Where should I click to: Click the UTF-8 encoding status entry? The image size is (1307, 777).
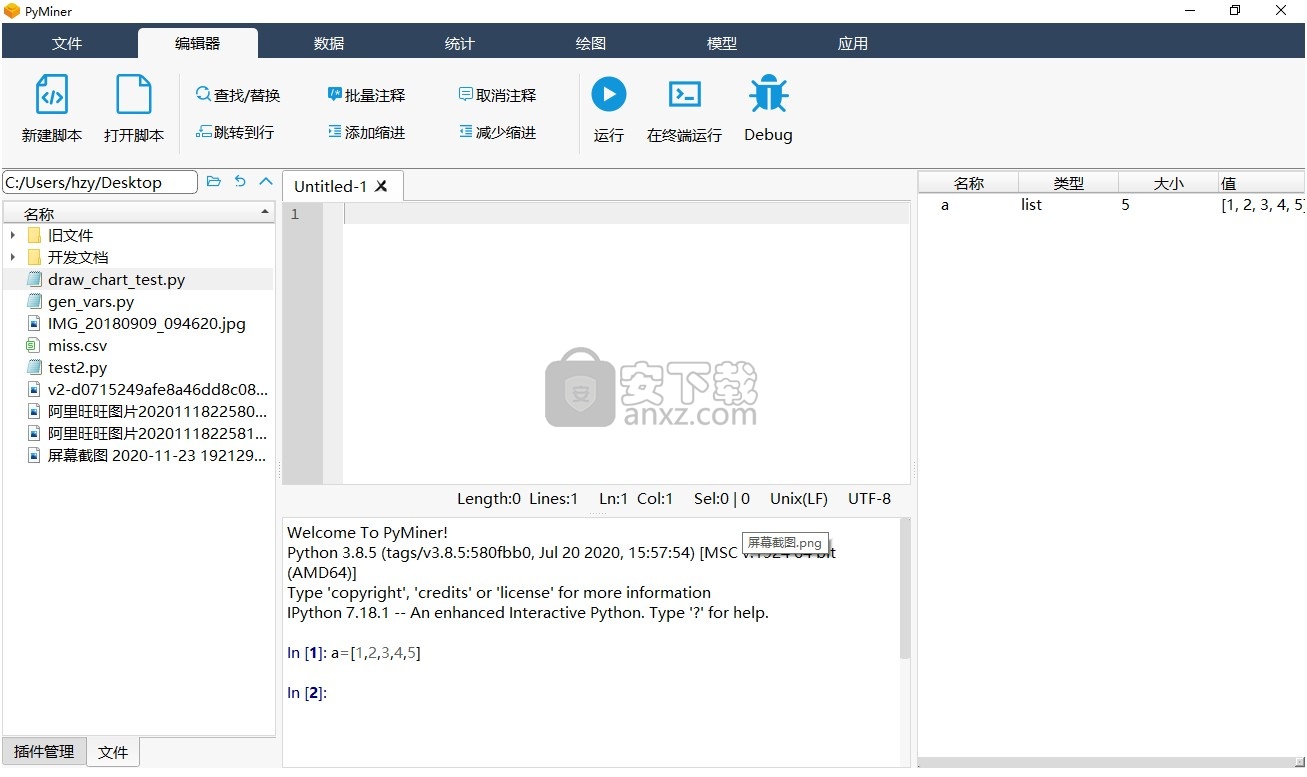tap(869, 498)
